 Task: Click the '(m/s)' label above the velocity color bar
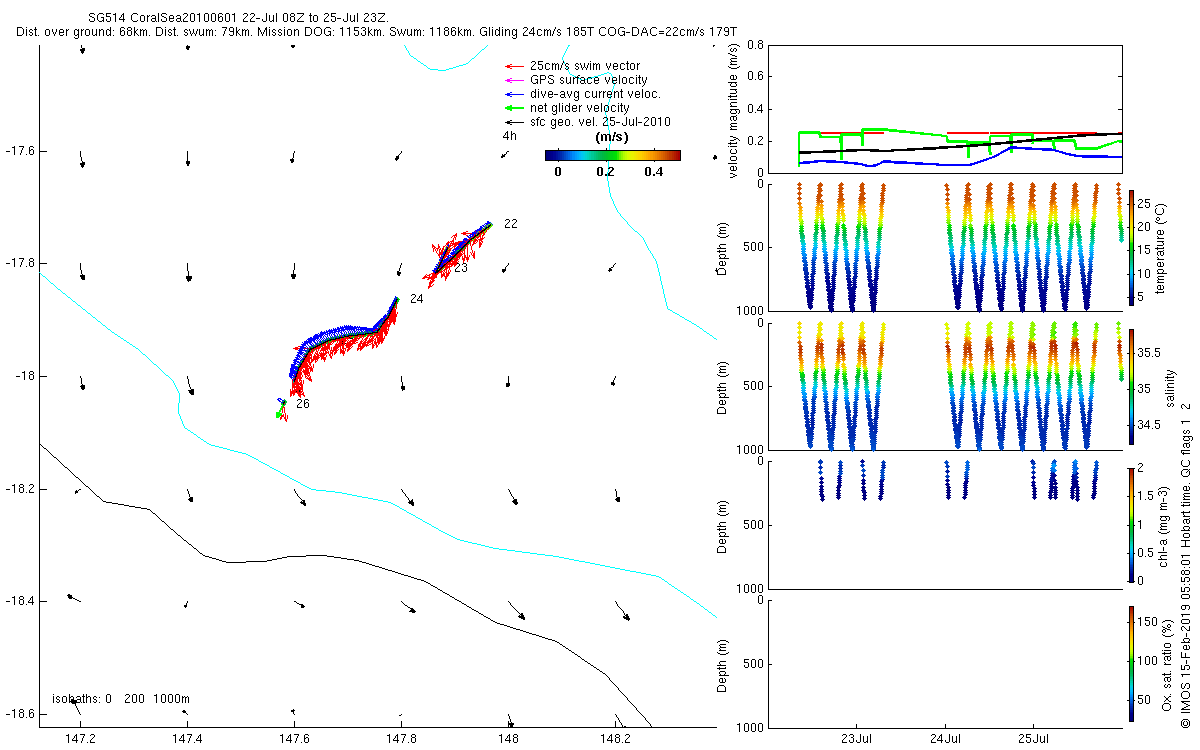611,136
